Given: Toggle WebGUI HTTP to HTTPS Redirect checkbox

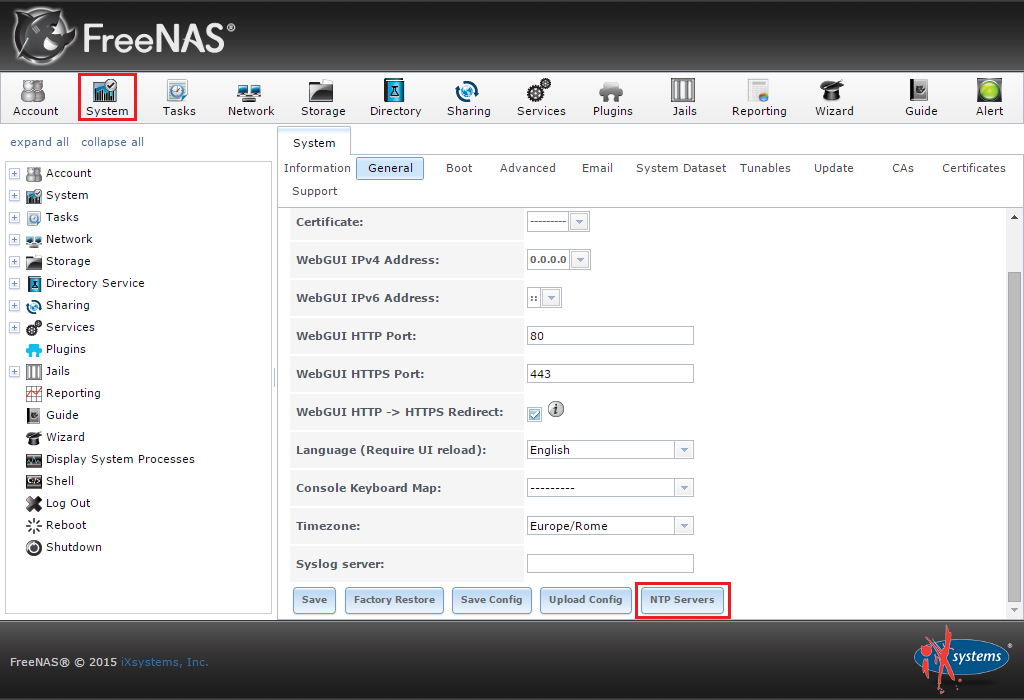Looking at the screenshot, I should (535, 414).
